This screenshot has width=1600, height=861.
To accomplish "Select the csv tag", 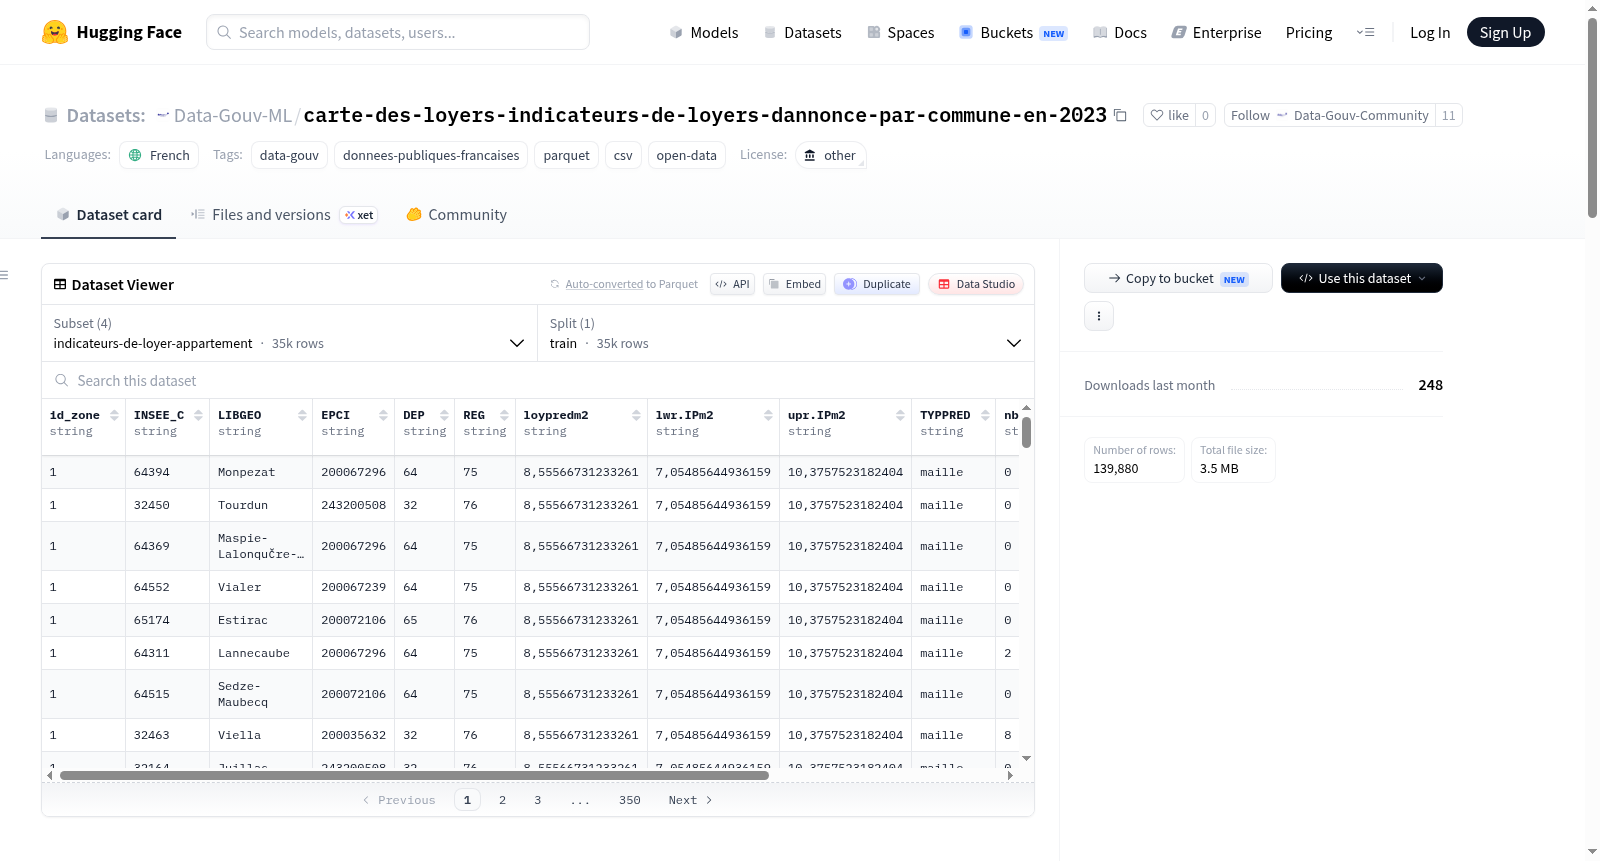I will [623, 155].
